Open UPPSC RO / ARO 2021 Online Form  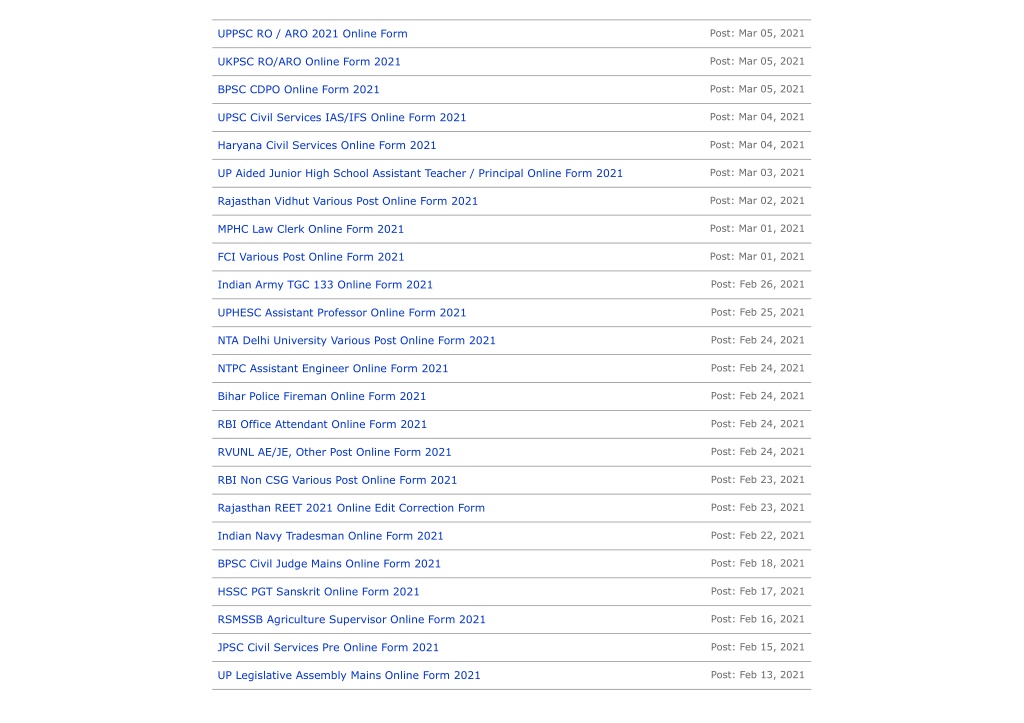click(x=312, y=34)
